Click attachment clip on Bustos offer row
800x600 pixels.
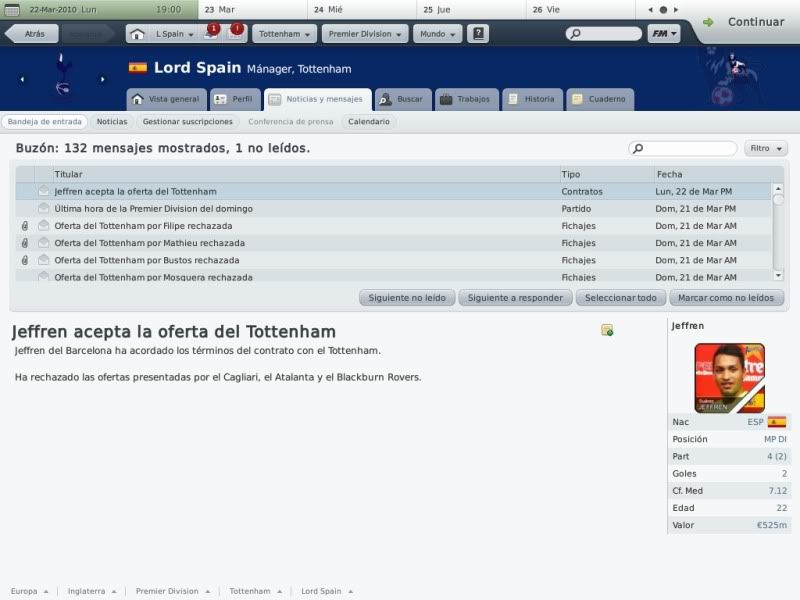click(24, 260)
